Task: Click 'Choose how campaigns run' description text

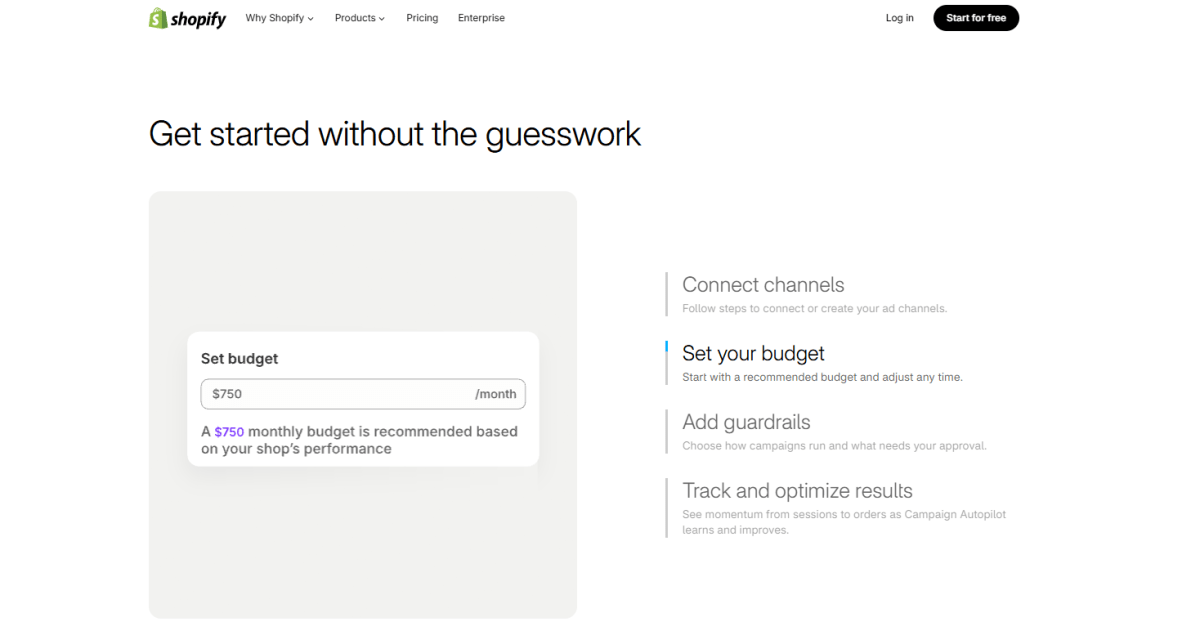Action: [x=834, y=446]
